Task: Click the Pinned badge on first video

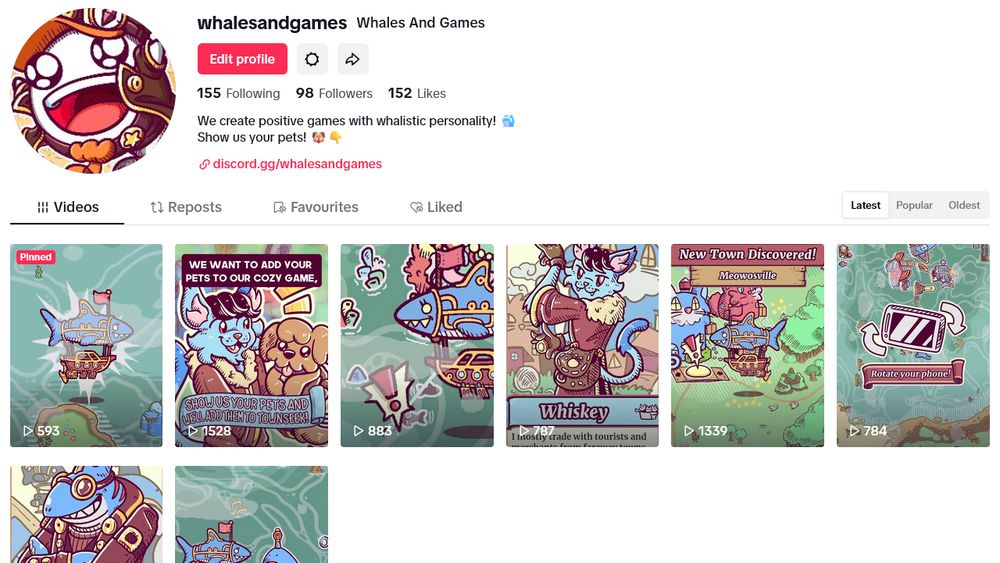Action: pos(36,257)
